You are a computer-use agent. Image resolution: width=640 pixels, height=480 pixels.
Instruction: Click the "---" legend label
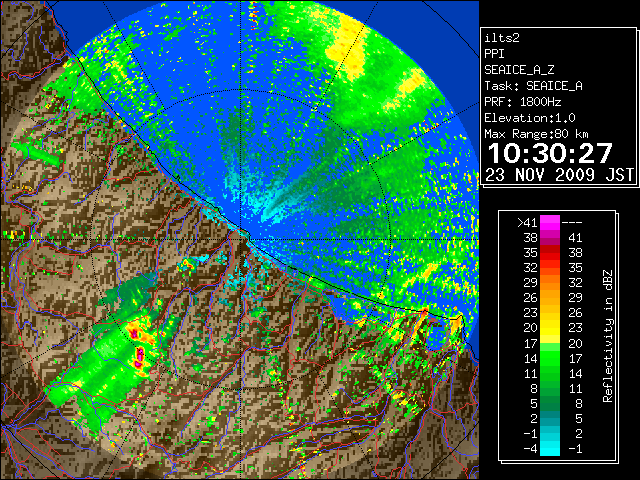click(x=572, y=222)
